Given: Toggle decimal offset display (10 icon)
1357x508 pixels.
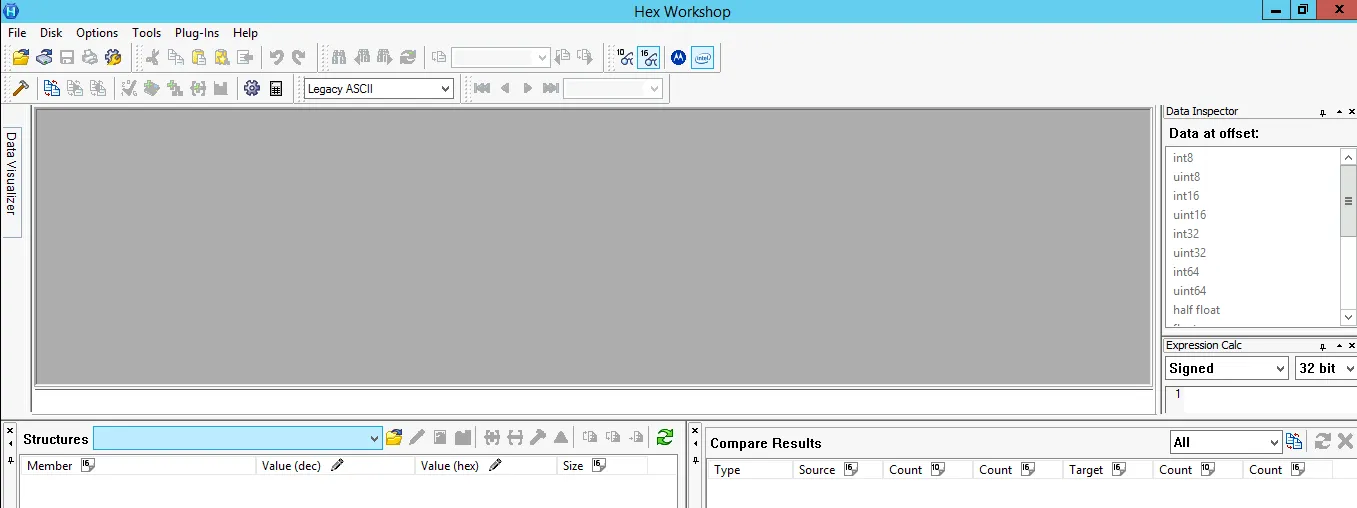Looking at the screenshot, I should (x=625, y=57).
